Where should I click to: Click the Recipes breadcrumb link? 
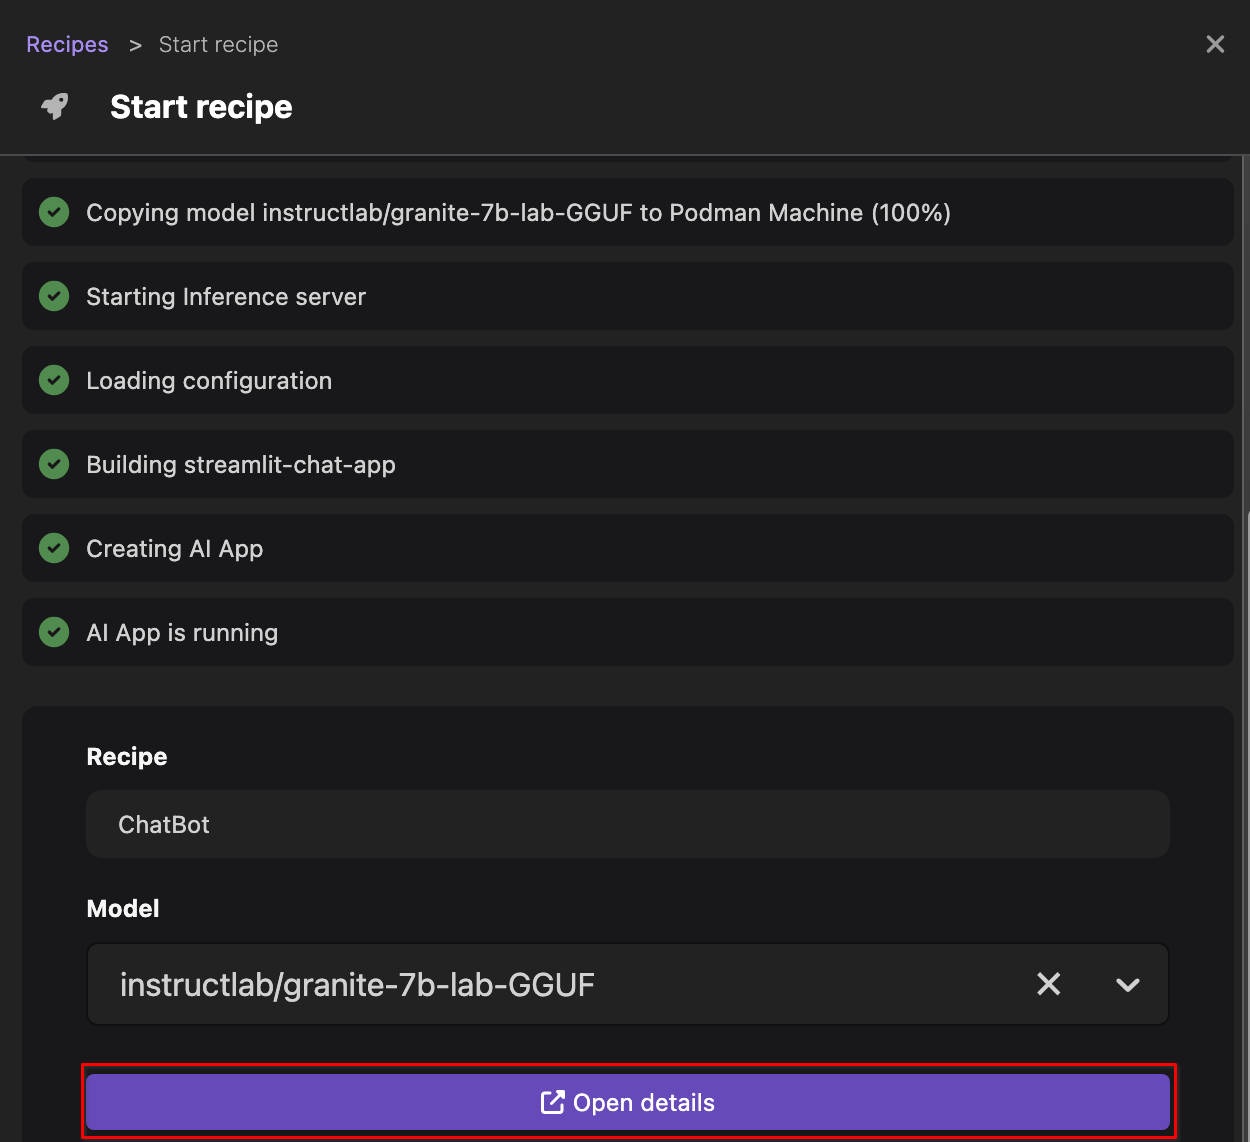click(x=67, y=45)
